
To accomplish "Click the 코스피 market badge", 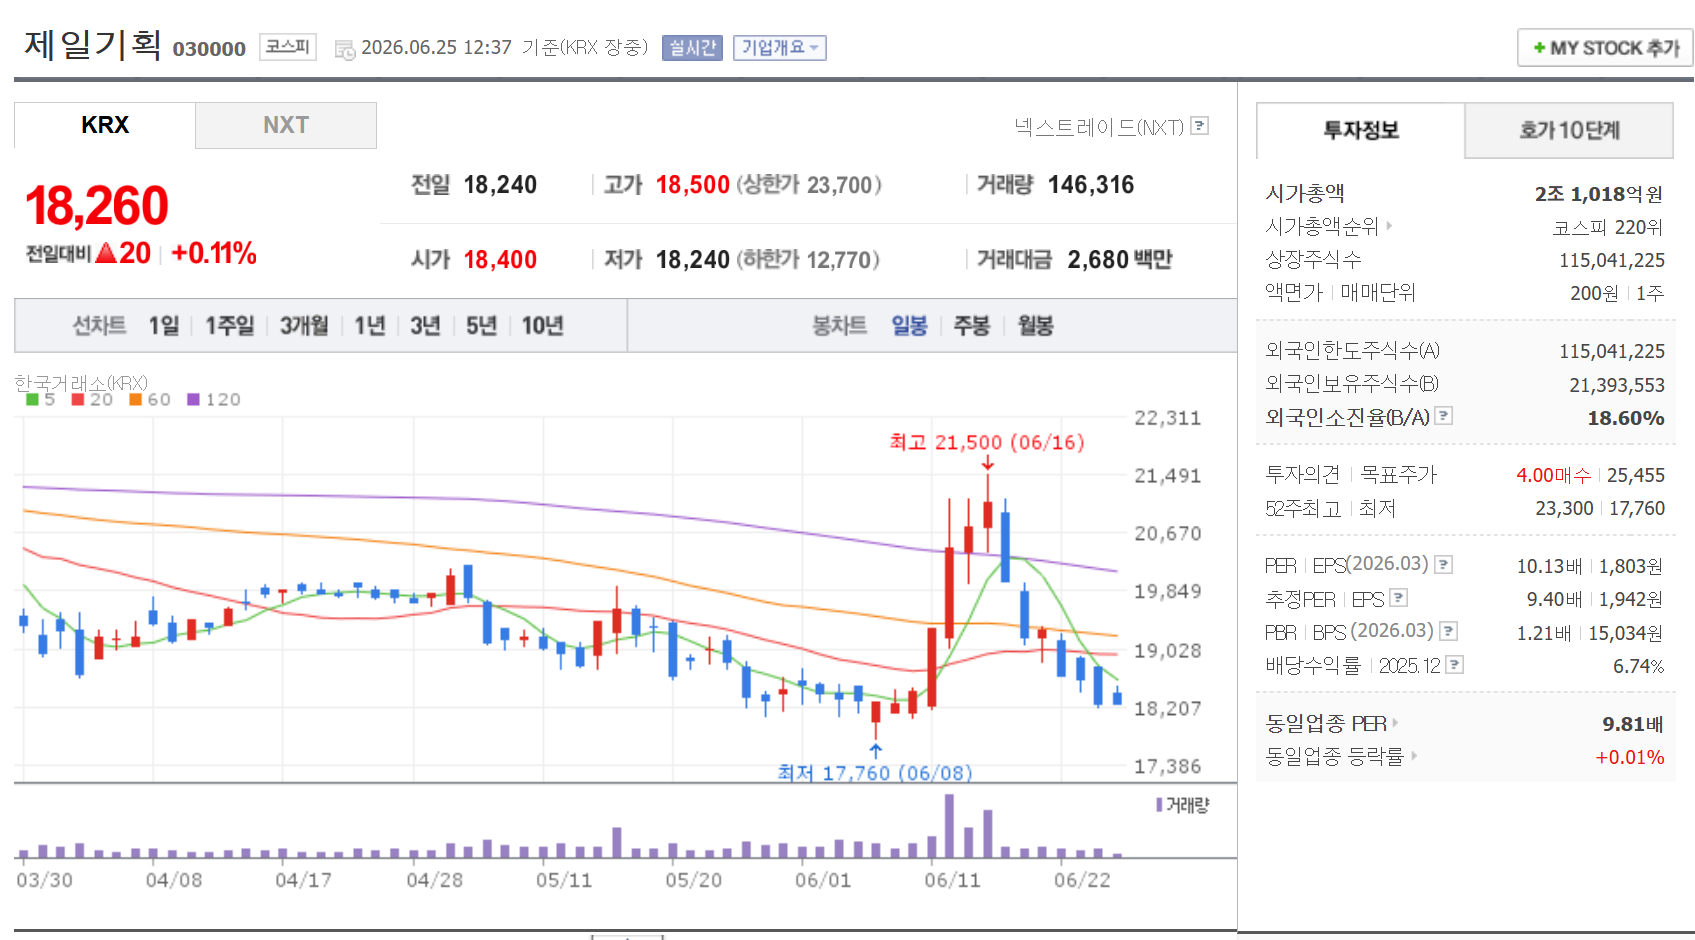I will tap(288, 47).
